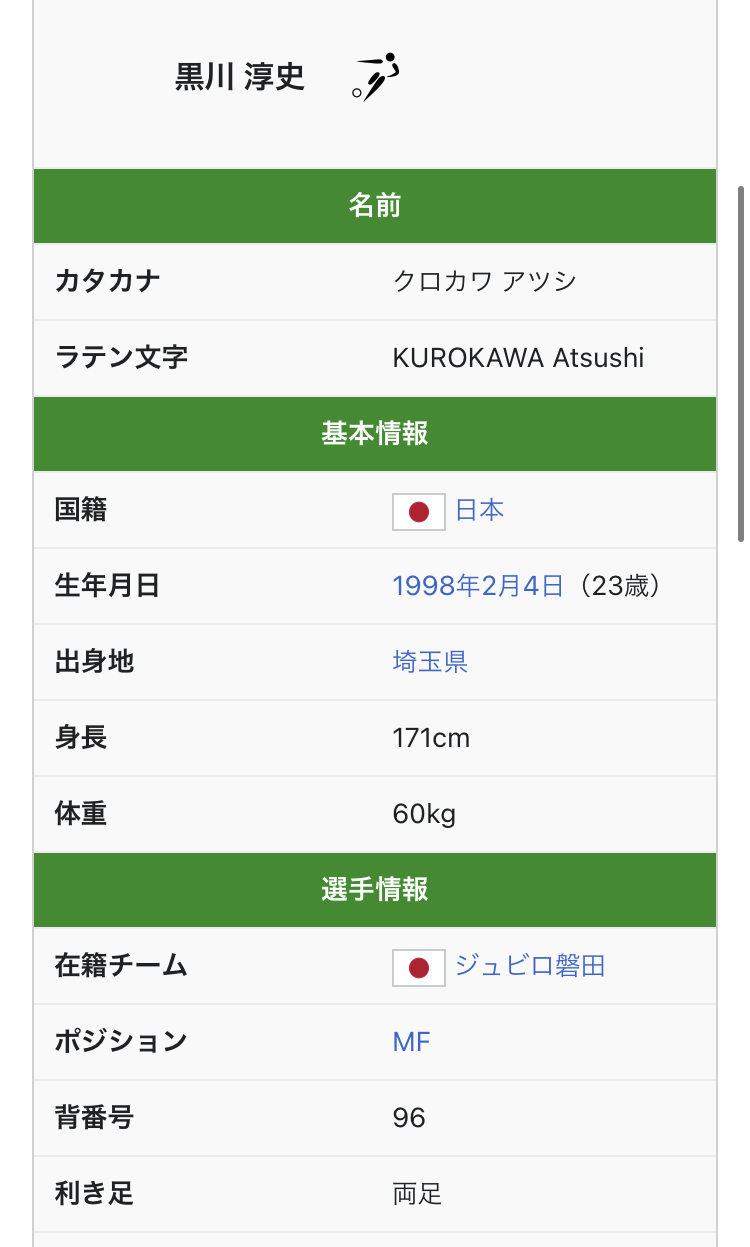Click the uniform number 96
This screenshot has height=1247, width=750.
(409, 1117)
